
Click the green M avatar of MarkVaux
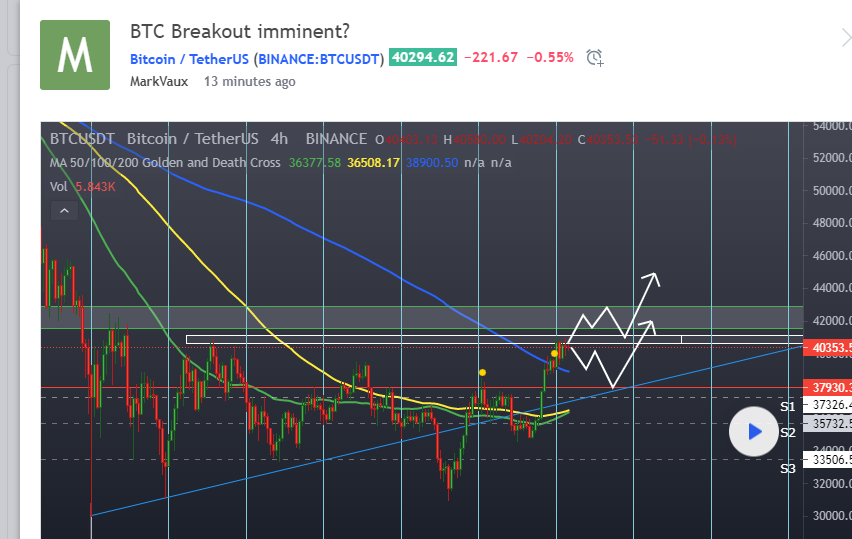coord(75,55)
